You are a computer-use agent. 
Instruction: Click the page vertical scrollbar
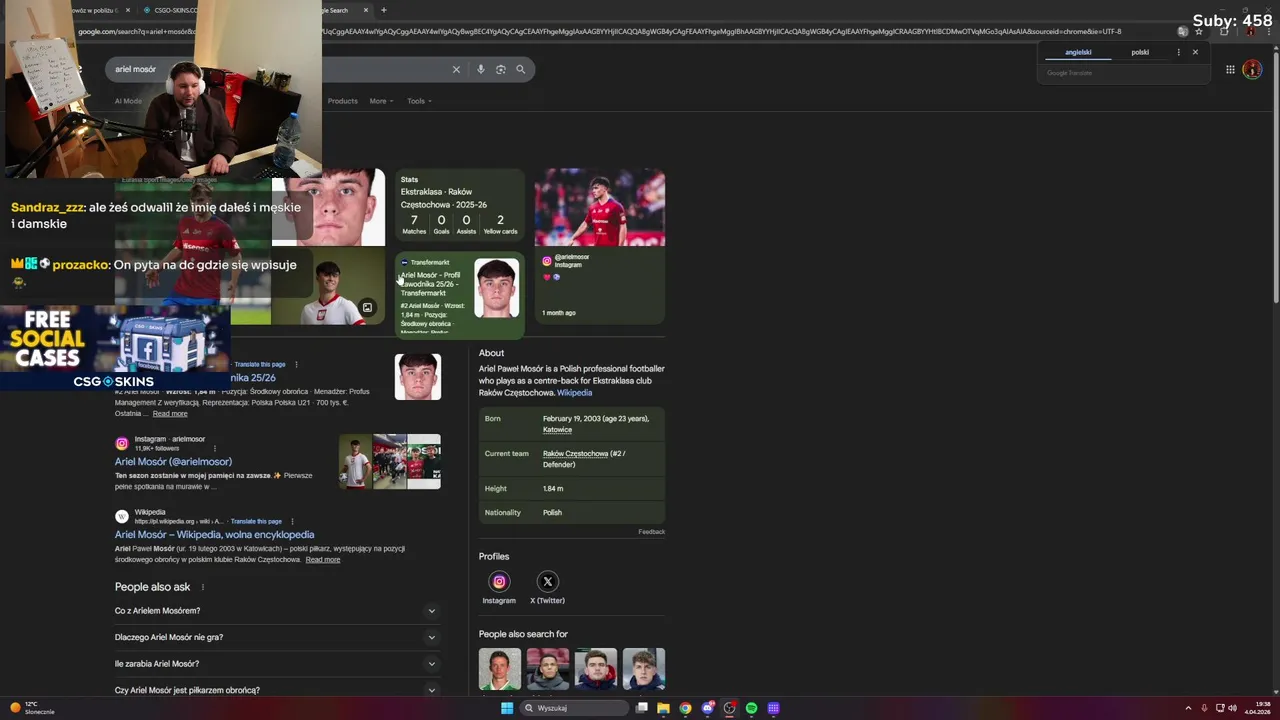click(1276, 180)
